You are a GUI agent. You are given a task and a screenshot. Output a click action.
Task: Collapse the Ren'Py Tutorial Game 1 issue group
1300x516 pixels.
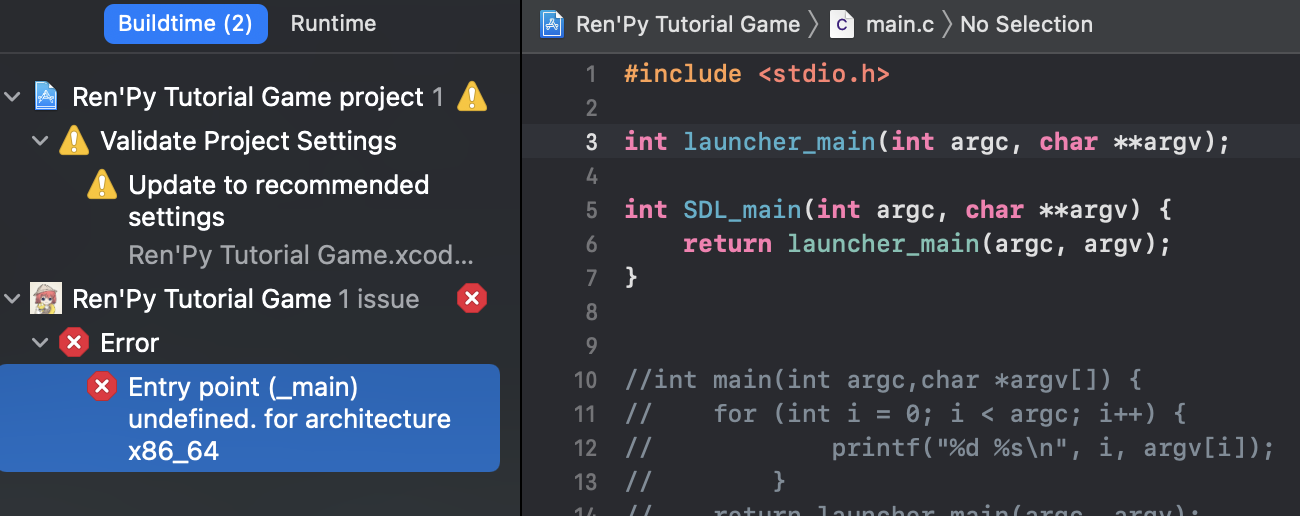12,299
